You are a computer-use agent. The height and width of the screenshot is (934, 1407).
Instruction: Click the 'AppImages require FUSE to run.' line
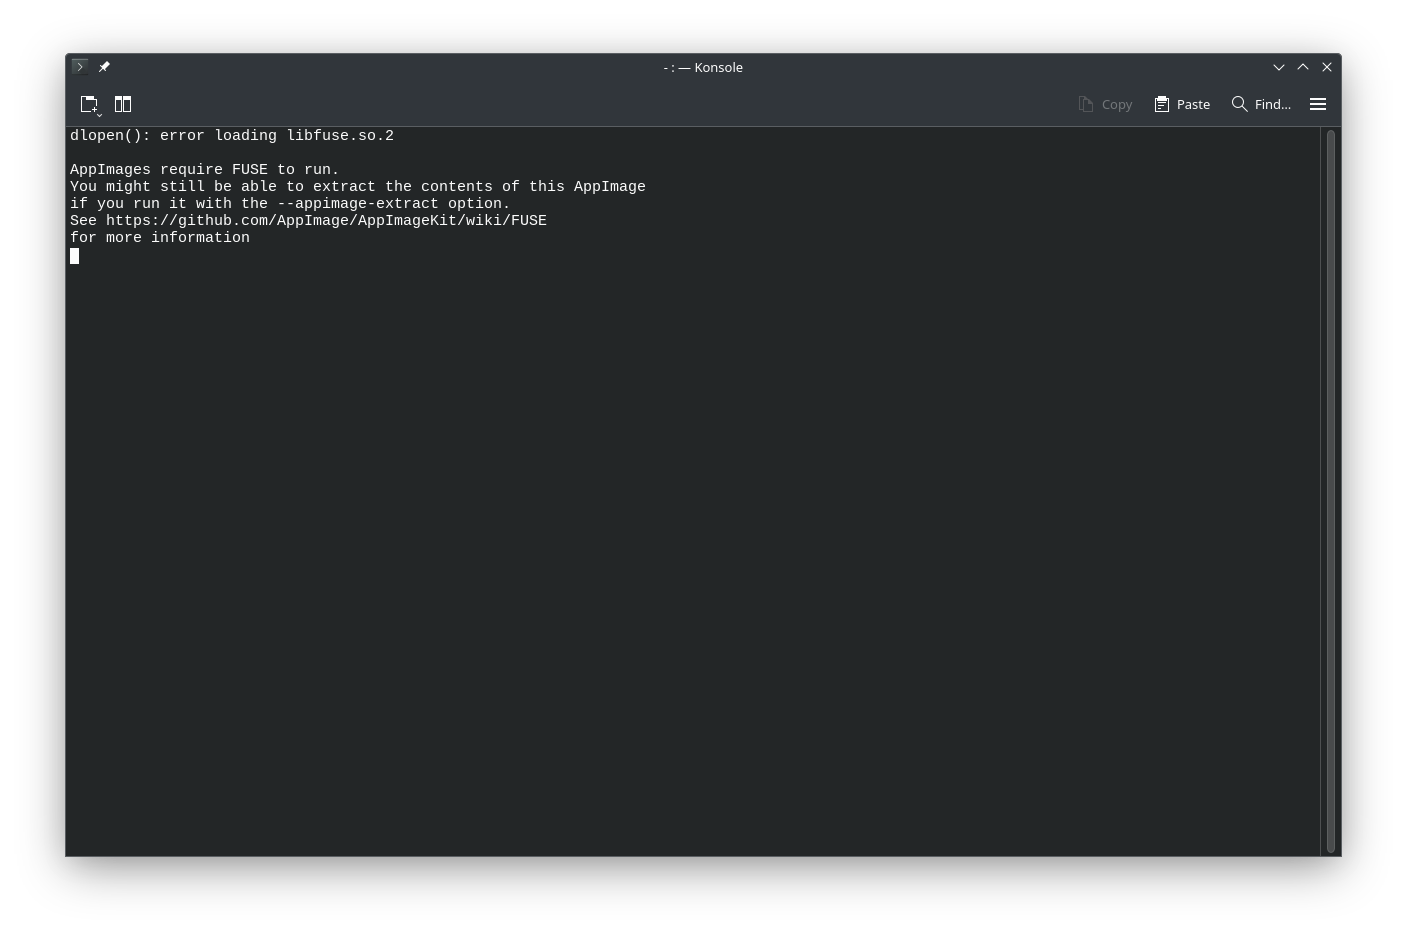205,170
